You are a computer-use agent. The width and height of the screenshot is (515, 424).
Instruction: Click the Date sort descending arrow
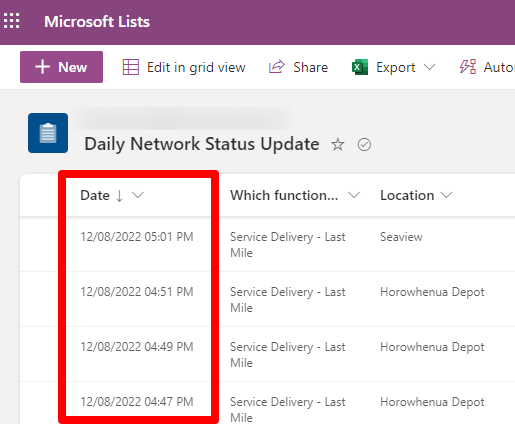pyautogui.click(x=119, y=196)
